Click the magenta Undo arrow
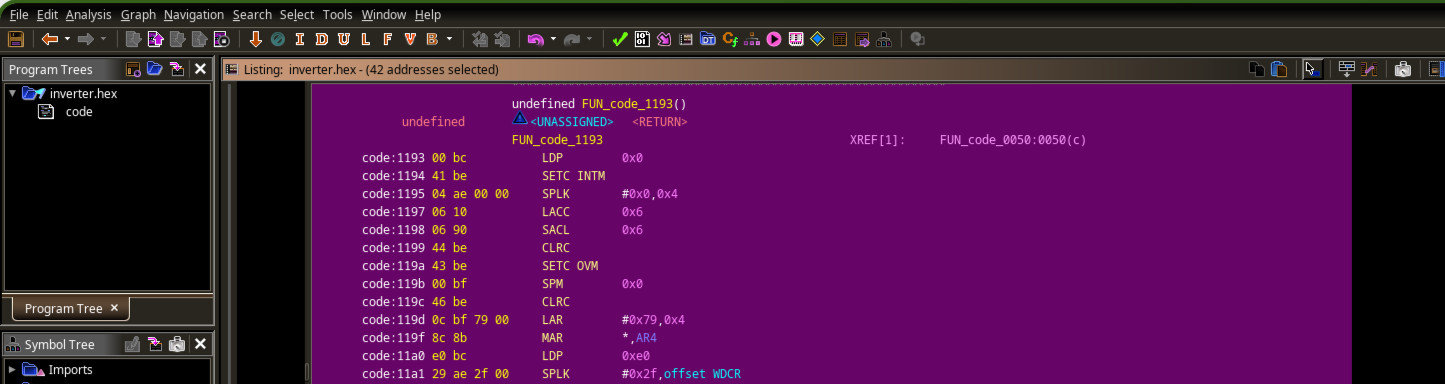The height and width of the screenshot is (384, 1445). click(535, 39)
